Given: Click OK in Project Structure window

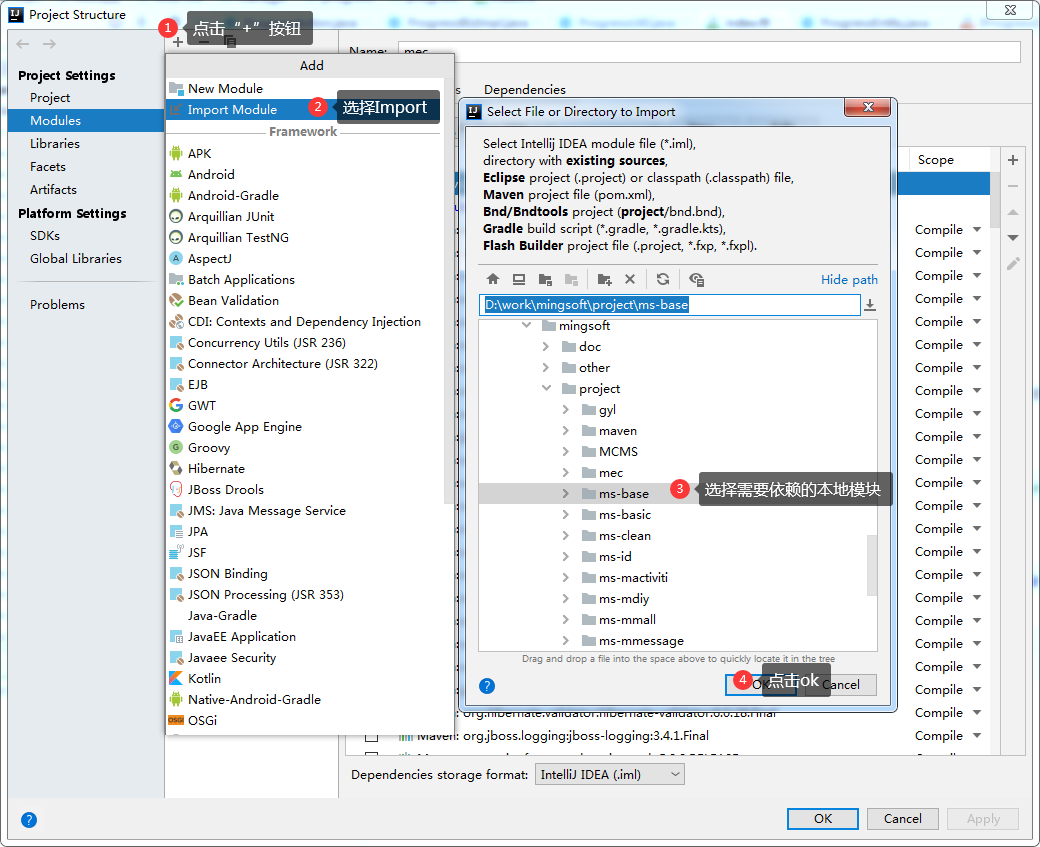Looking at the screenshot, I should [822, 819].
